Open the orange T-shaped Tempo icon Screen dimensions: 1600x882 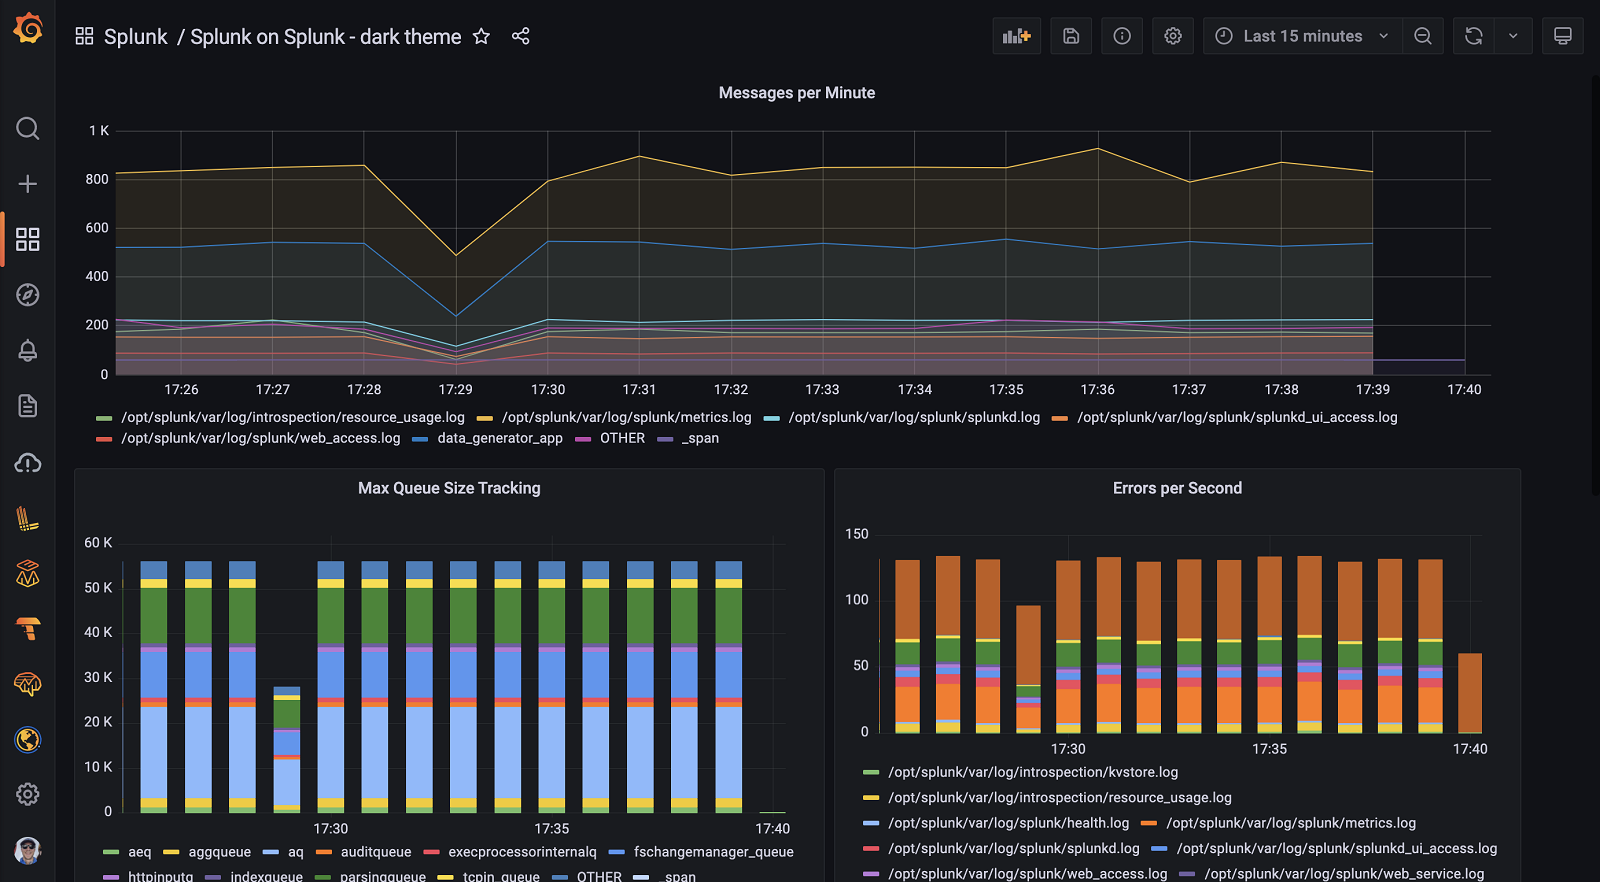click(28, 628)
